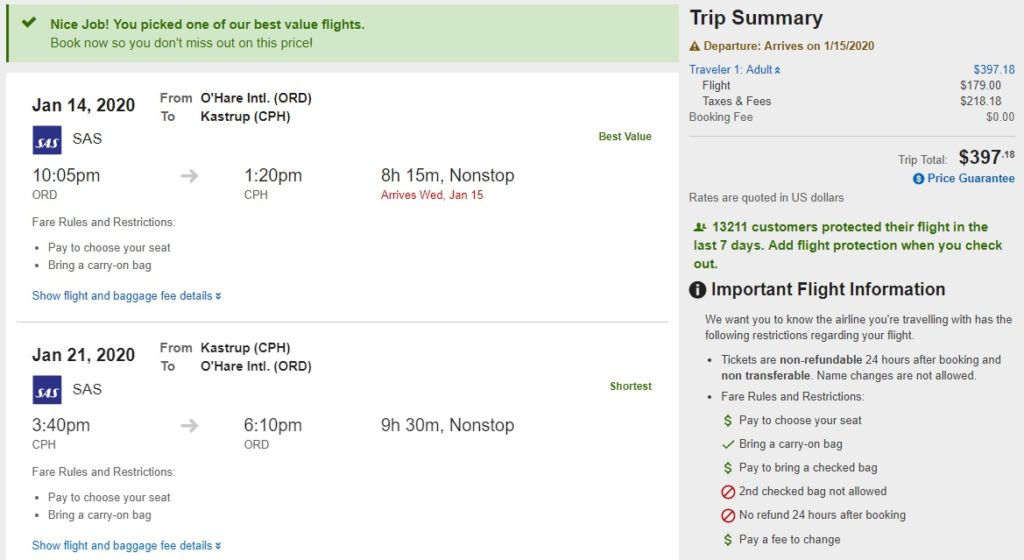Click the Best Value label on the outbound flight
Image resolution: width=1024 pixels, height=560 pixels.
tap(625, 137)
